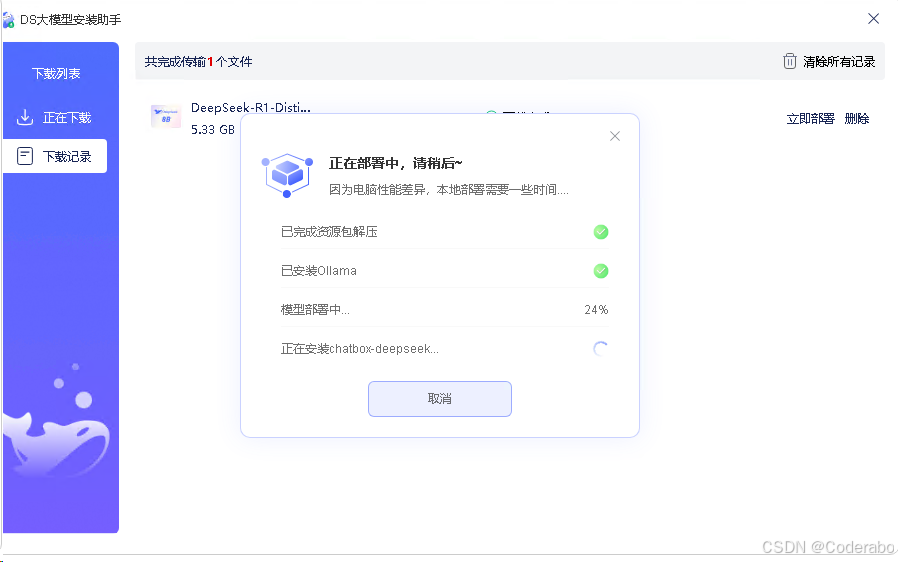Click the 模型部署中... status row text
This screenshot has width=898, height=562.
click(315, 310)
